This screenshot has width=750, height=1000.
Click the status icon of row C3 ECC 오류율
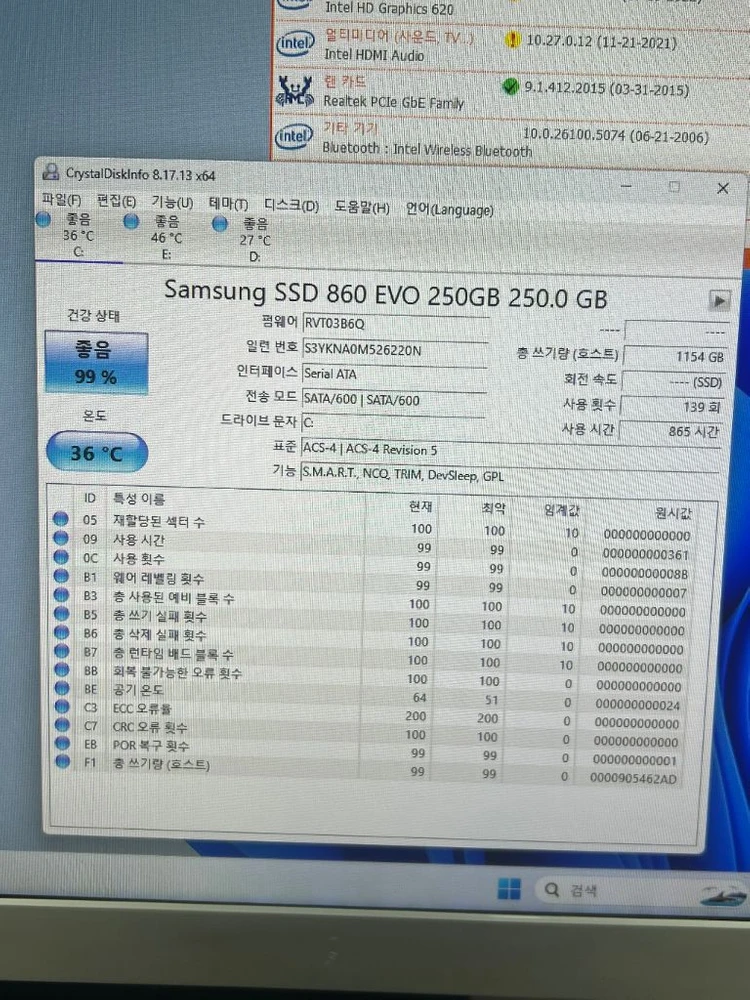tap(62, 707)
